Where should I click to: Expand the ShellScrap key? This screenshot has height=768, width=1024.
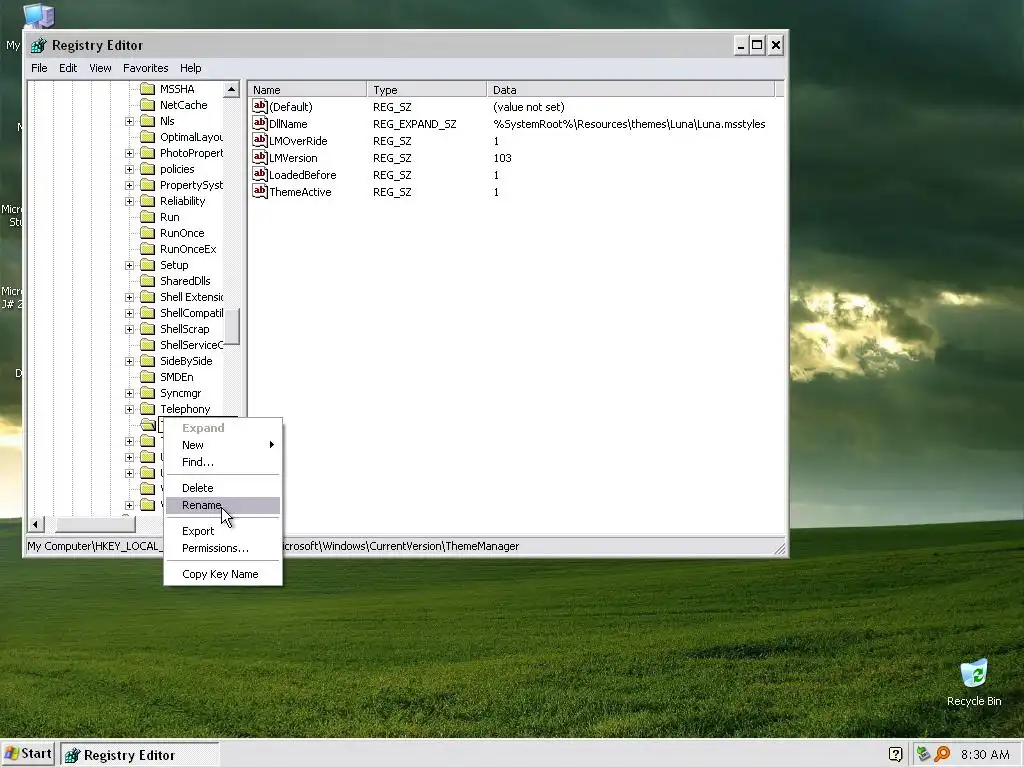[129, 329]
